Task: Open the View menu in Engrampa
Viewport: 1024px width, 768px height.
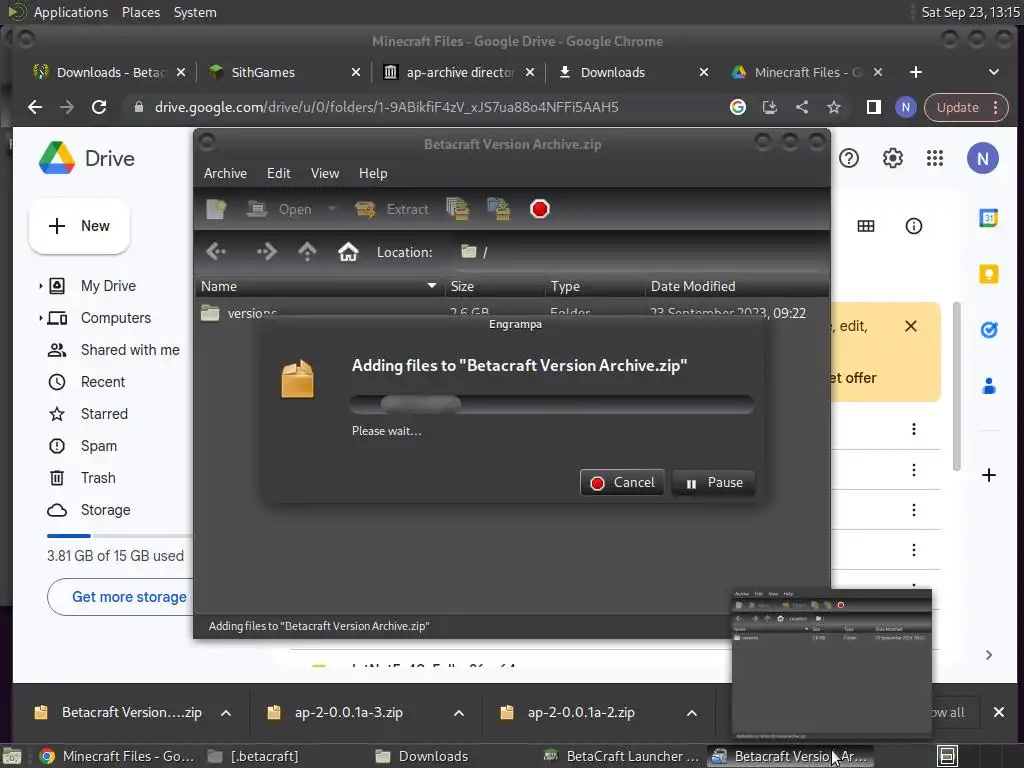Action: coord(325,173)
